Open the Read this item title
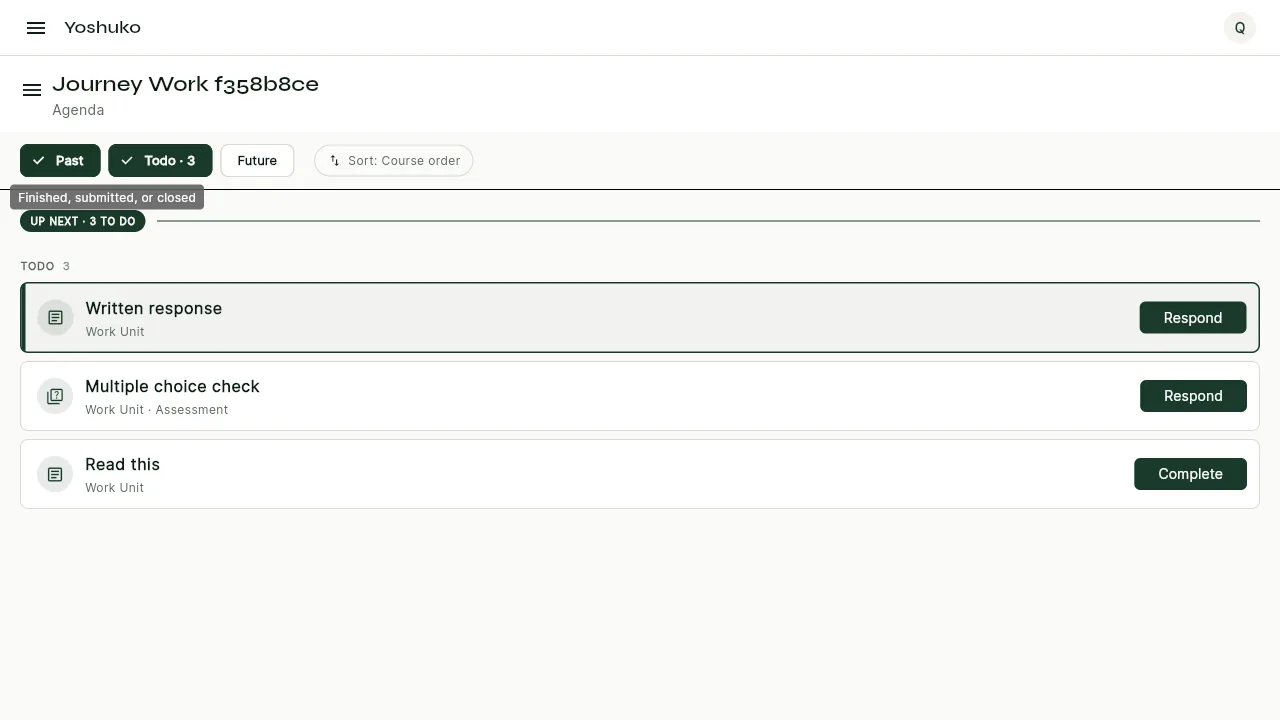Image resolution: width=1280 pixels, height=720 pixels. tap(123, 465)
